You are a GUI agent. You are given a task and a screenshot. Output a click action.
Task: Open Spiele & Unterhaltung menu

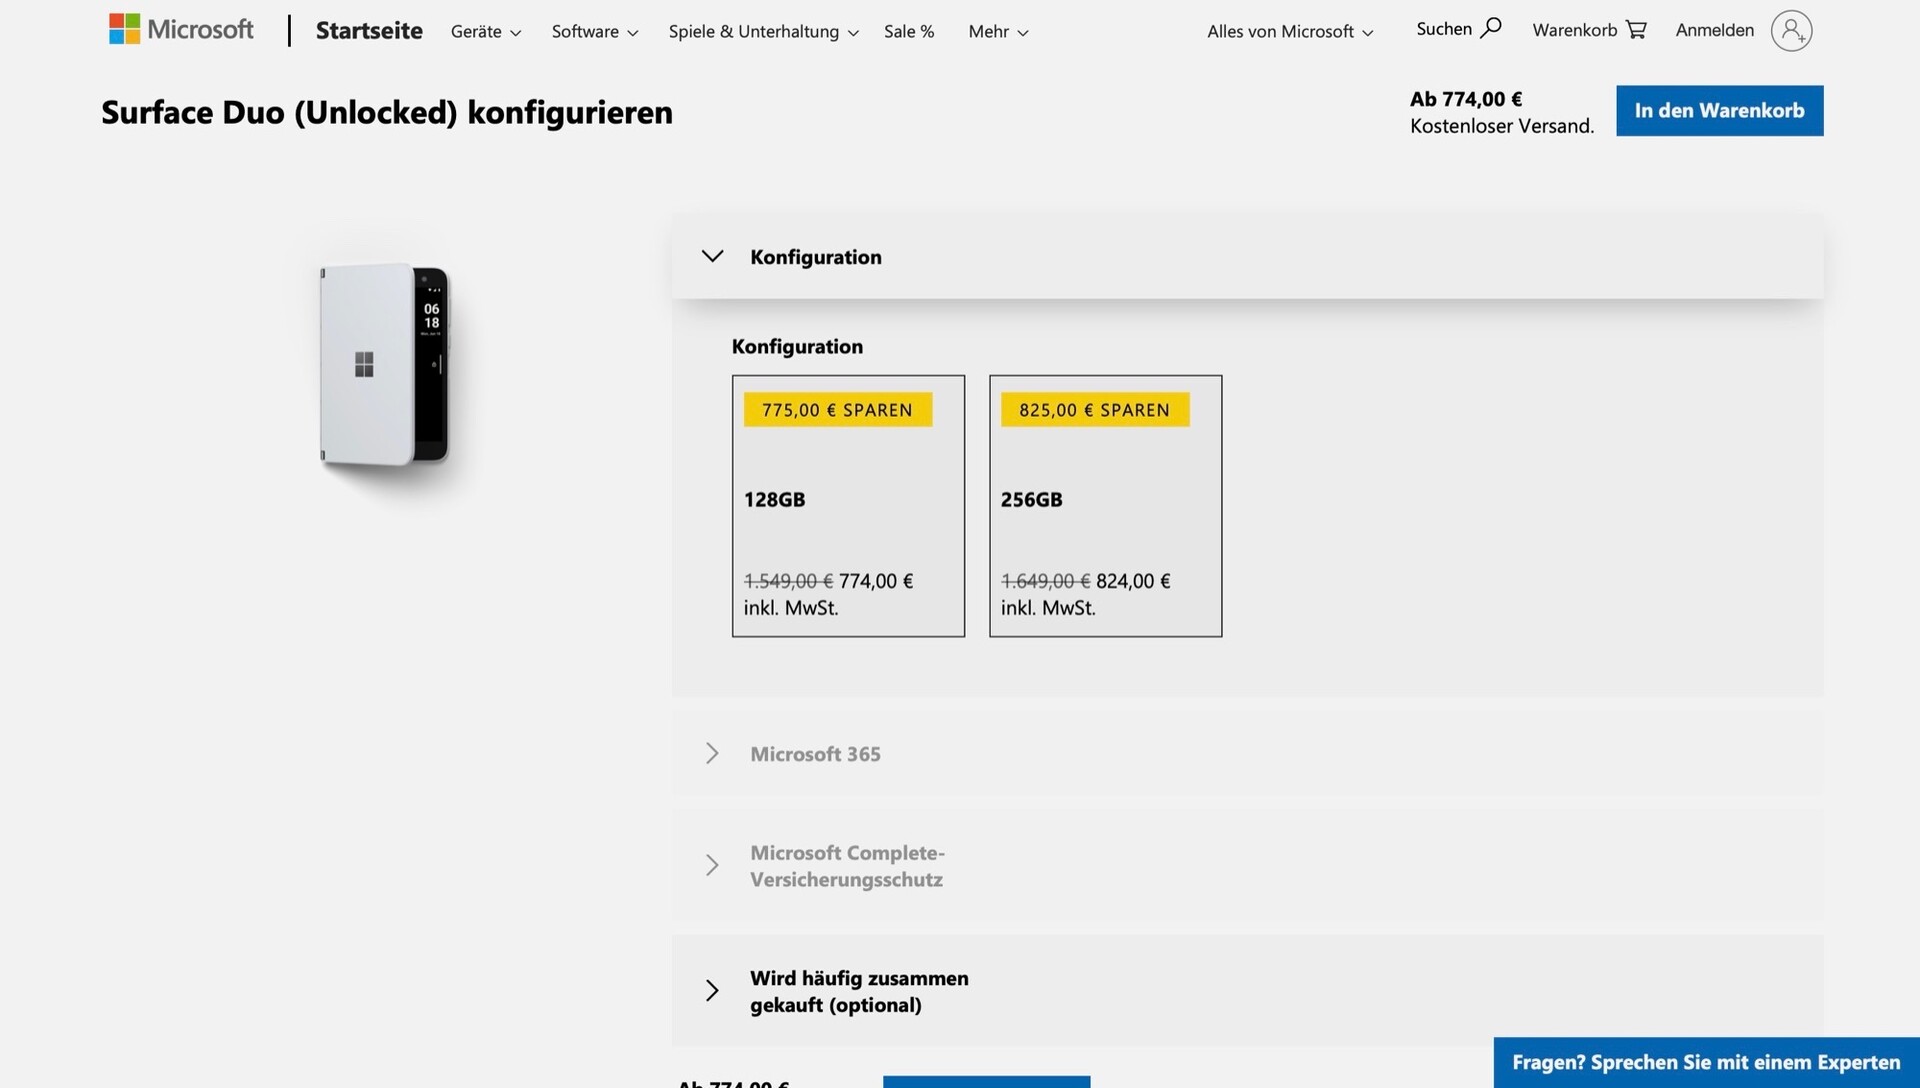762,32
